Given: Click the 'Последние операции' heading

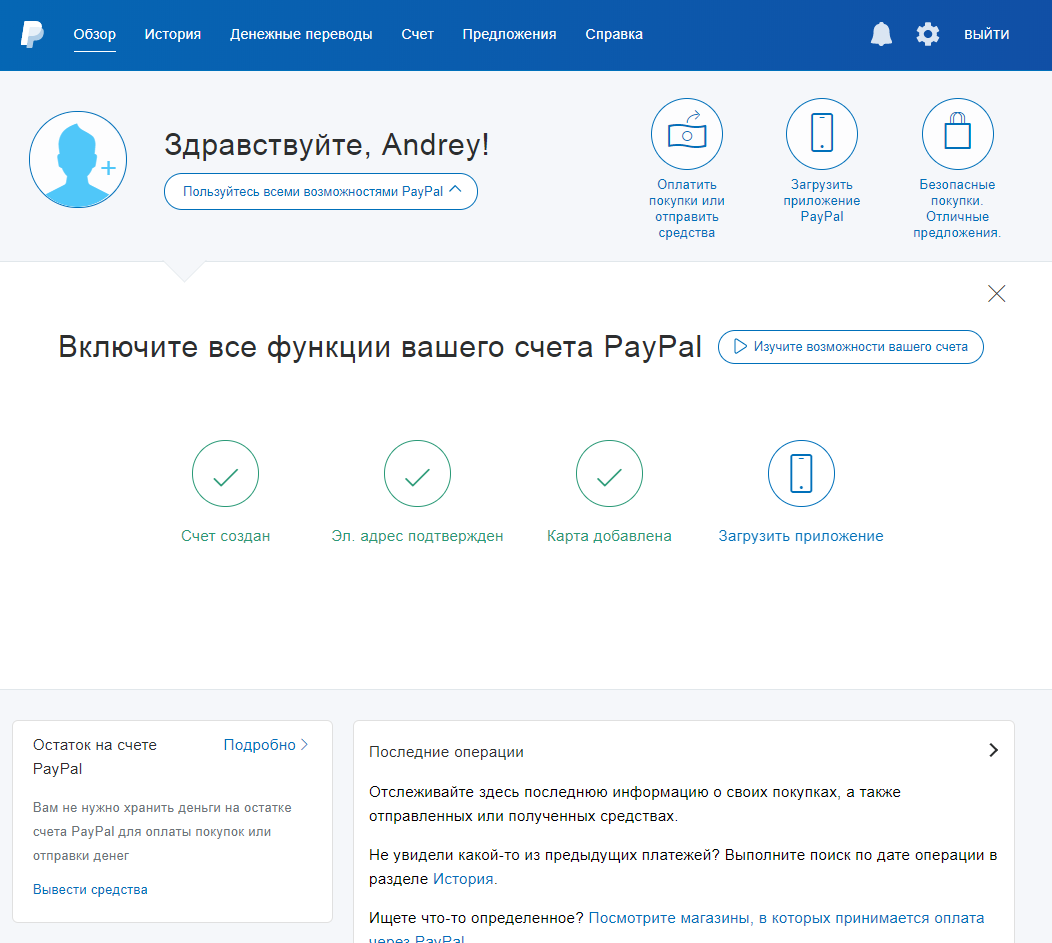Looking at the screenshot, I should pos(446,752).
